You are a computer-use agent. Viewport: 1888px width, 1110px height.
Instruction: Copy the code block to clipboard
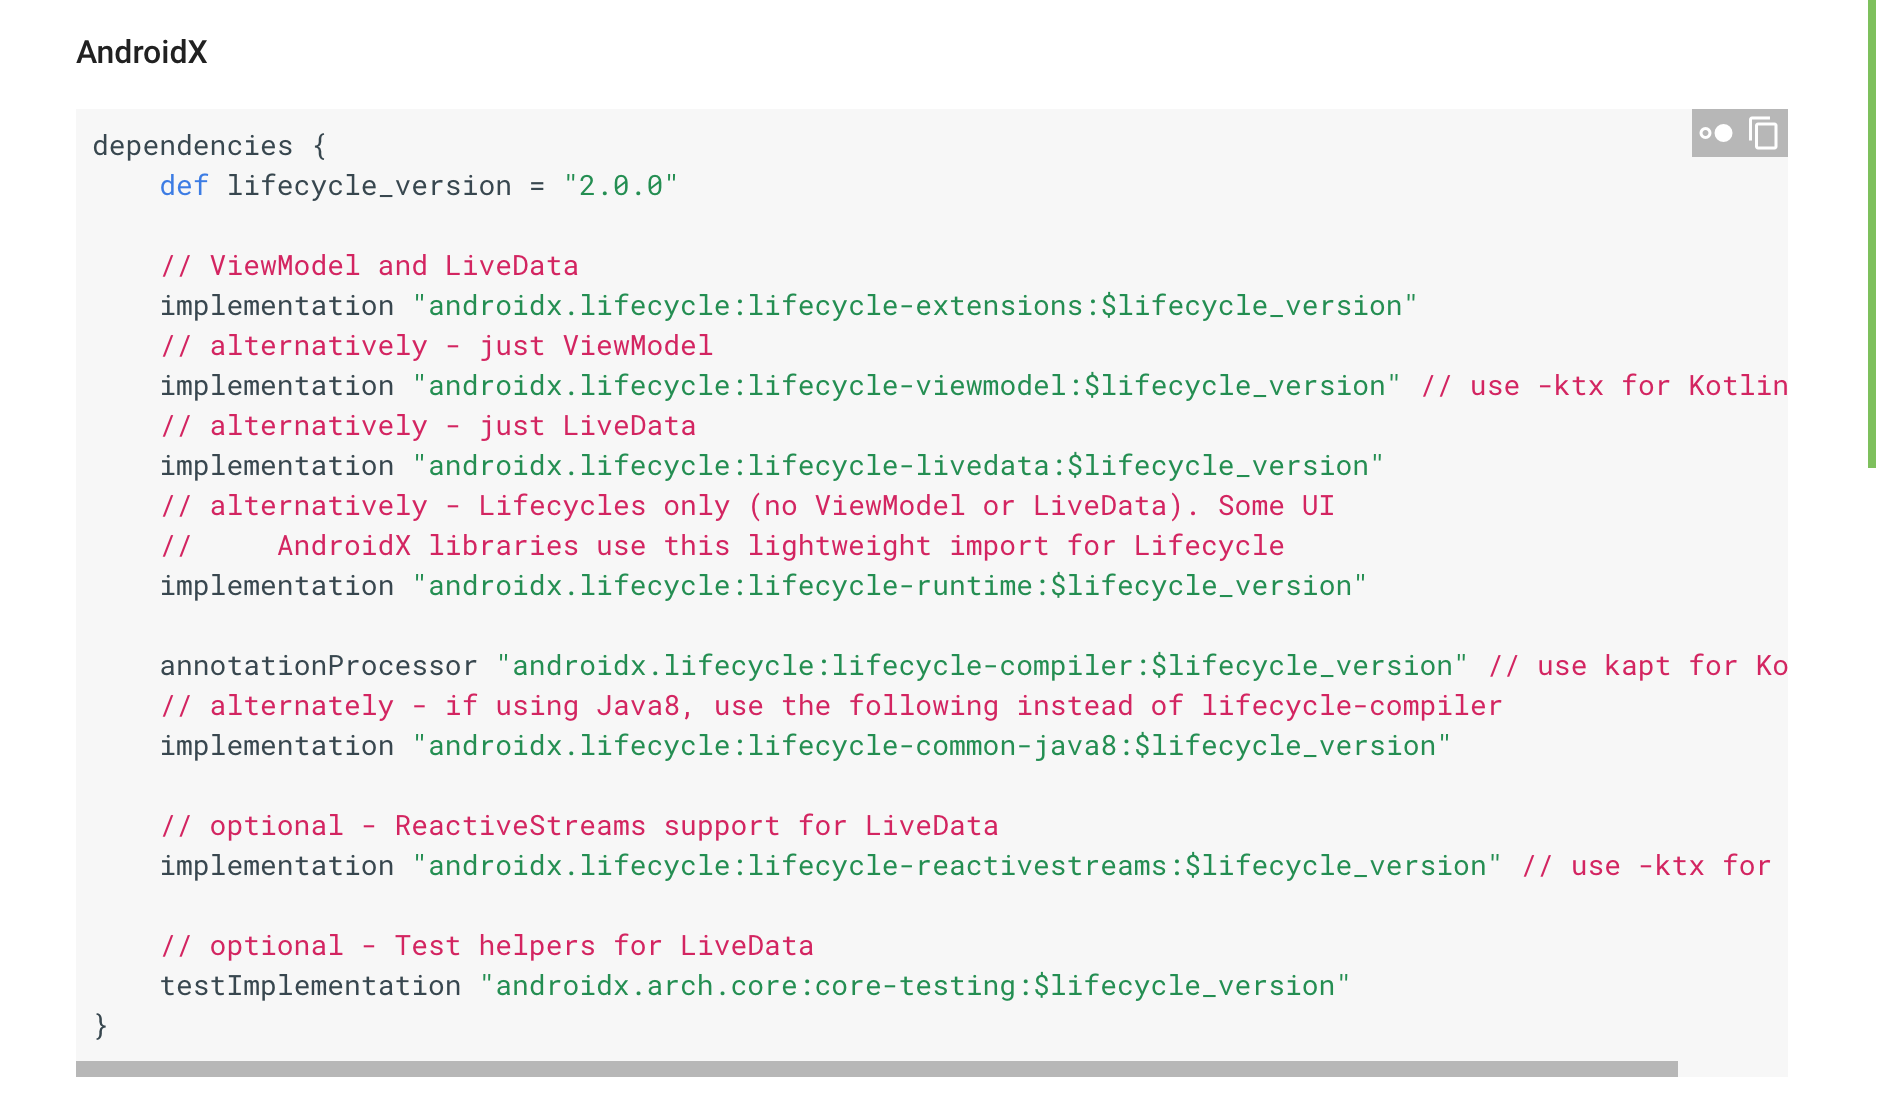[x=1763, y=133]
